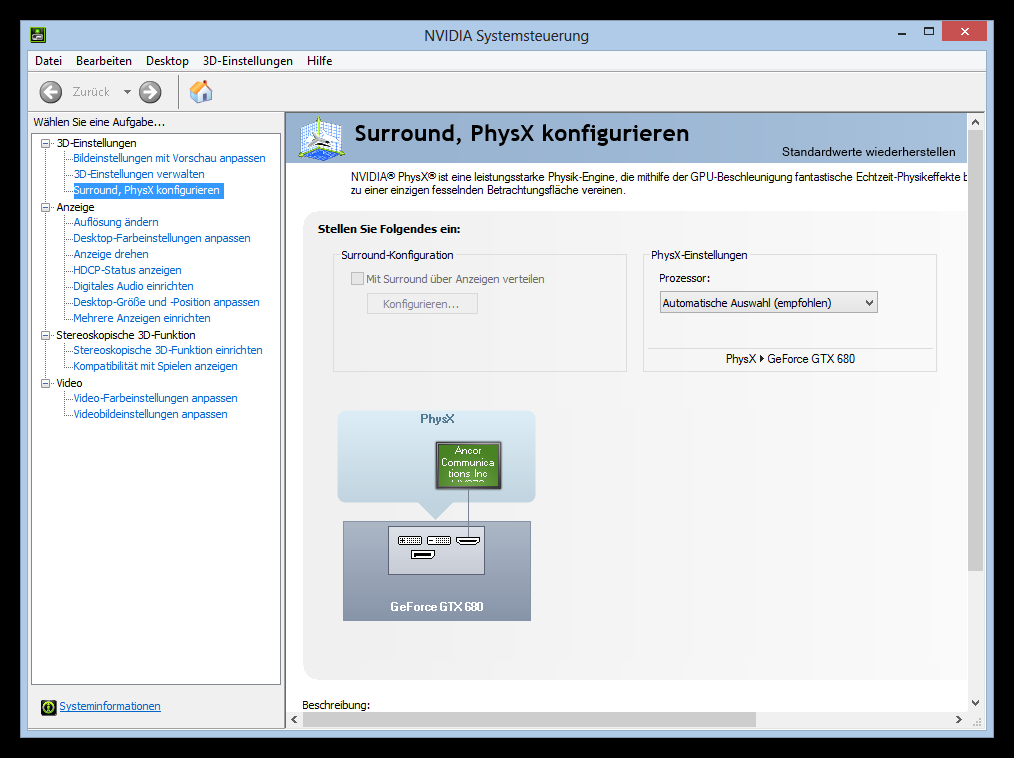Viewport: 1014px width, 758px height.
Task: Select the Ancor Communications monitor icon
Action: (x=468, y=465)
